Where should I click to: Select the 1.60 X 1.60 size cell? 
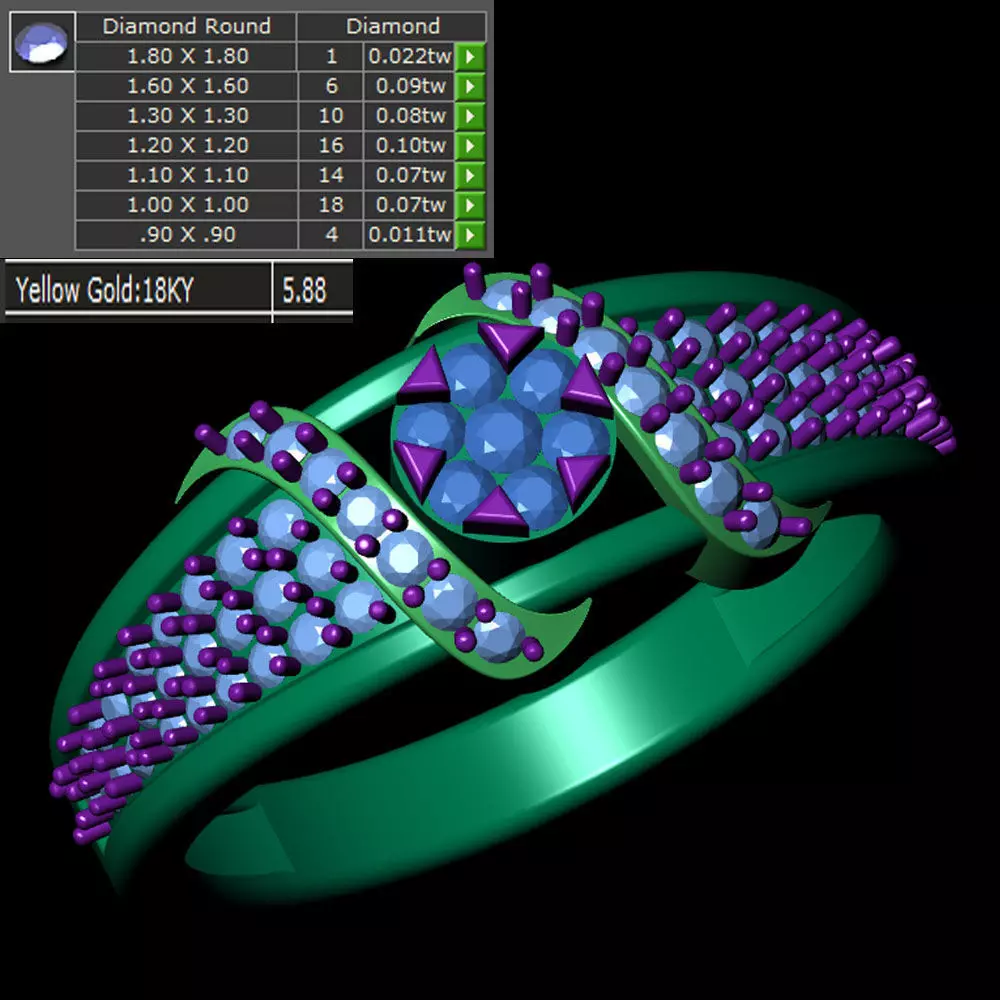[x=186, y=86]
